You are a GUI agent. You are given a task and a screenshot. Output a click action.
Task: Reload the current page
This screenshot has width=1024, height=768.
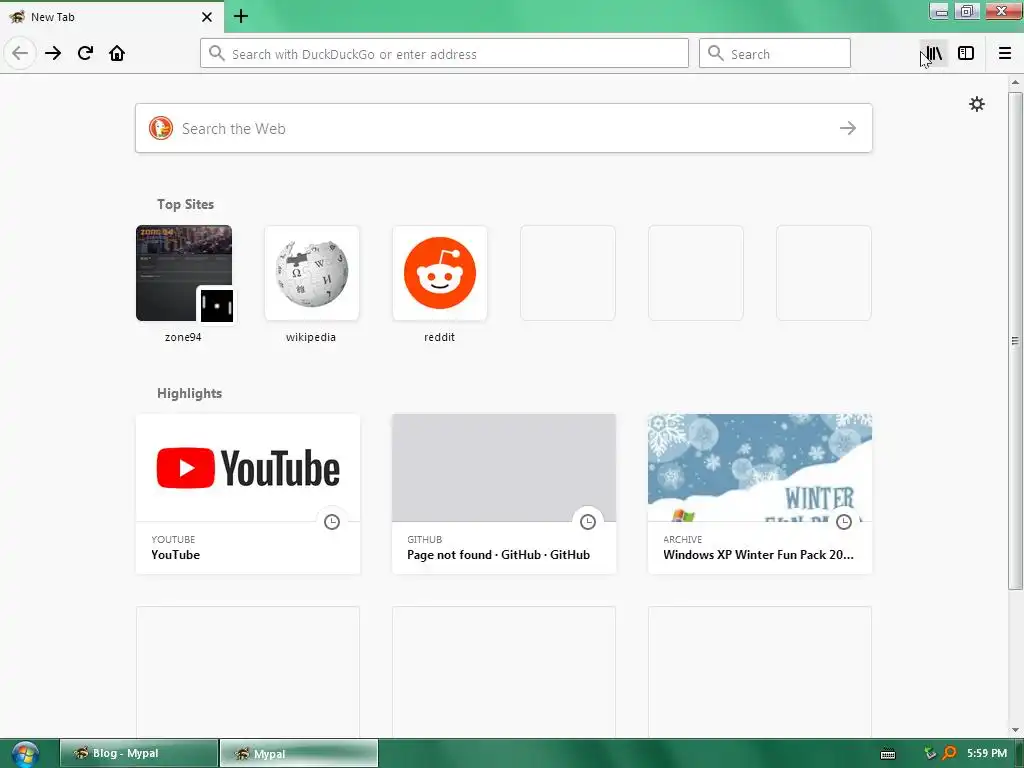coord(85,53)
